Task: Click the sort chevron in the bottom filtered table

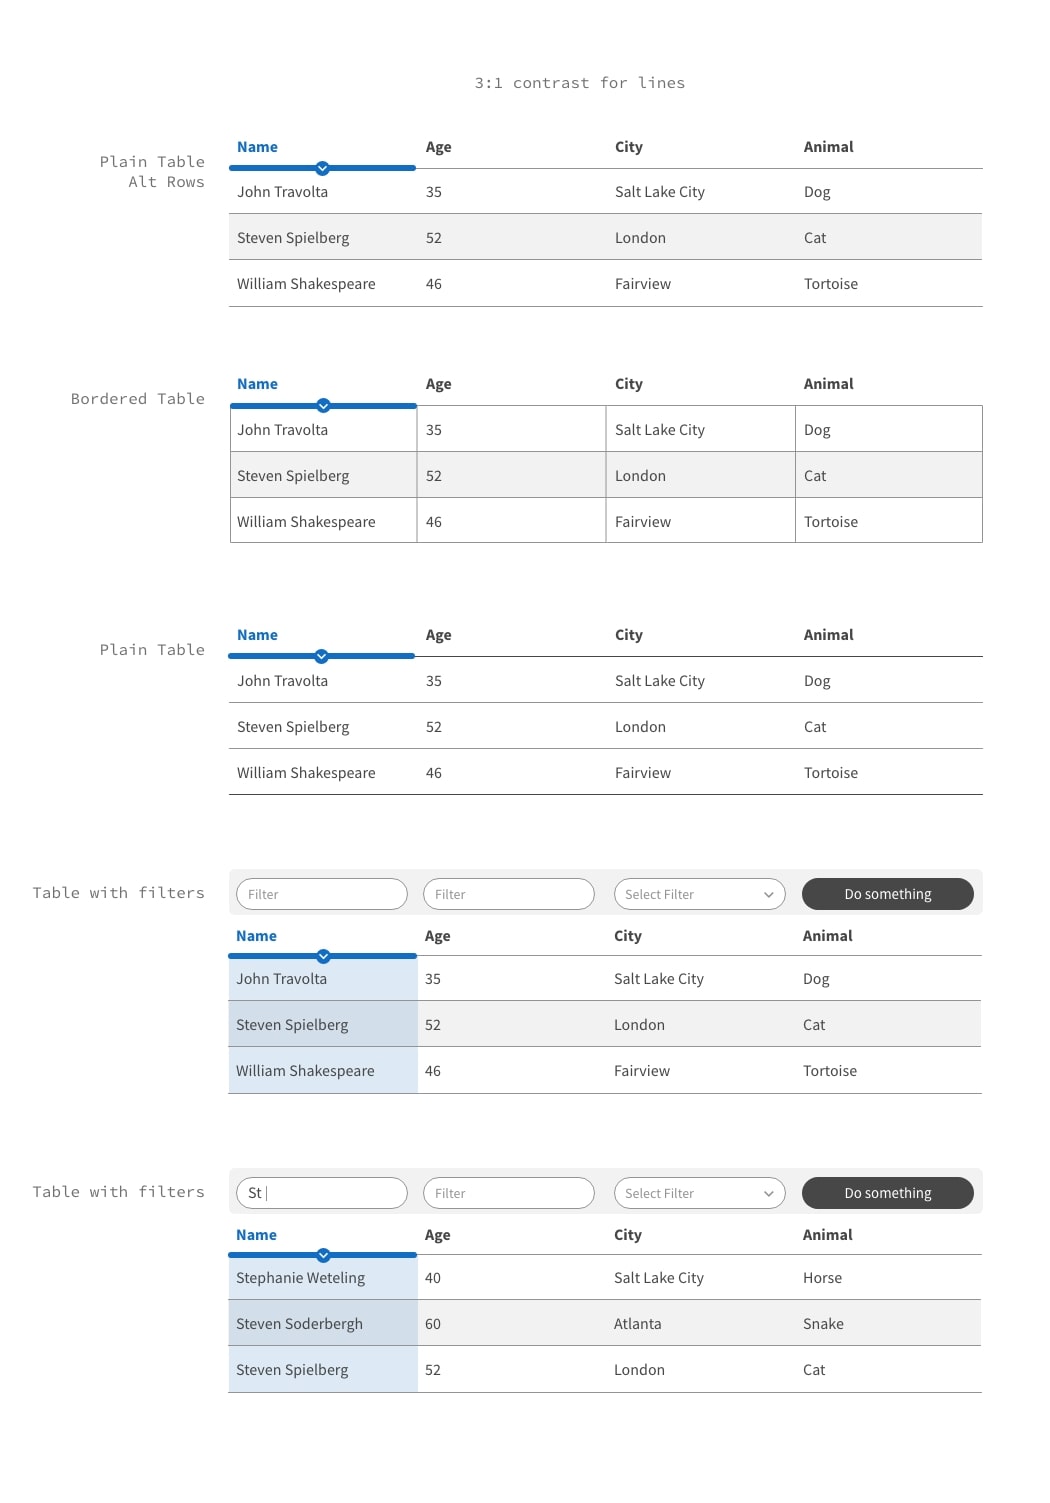Action: (322, 1254)
